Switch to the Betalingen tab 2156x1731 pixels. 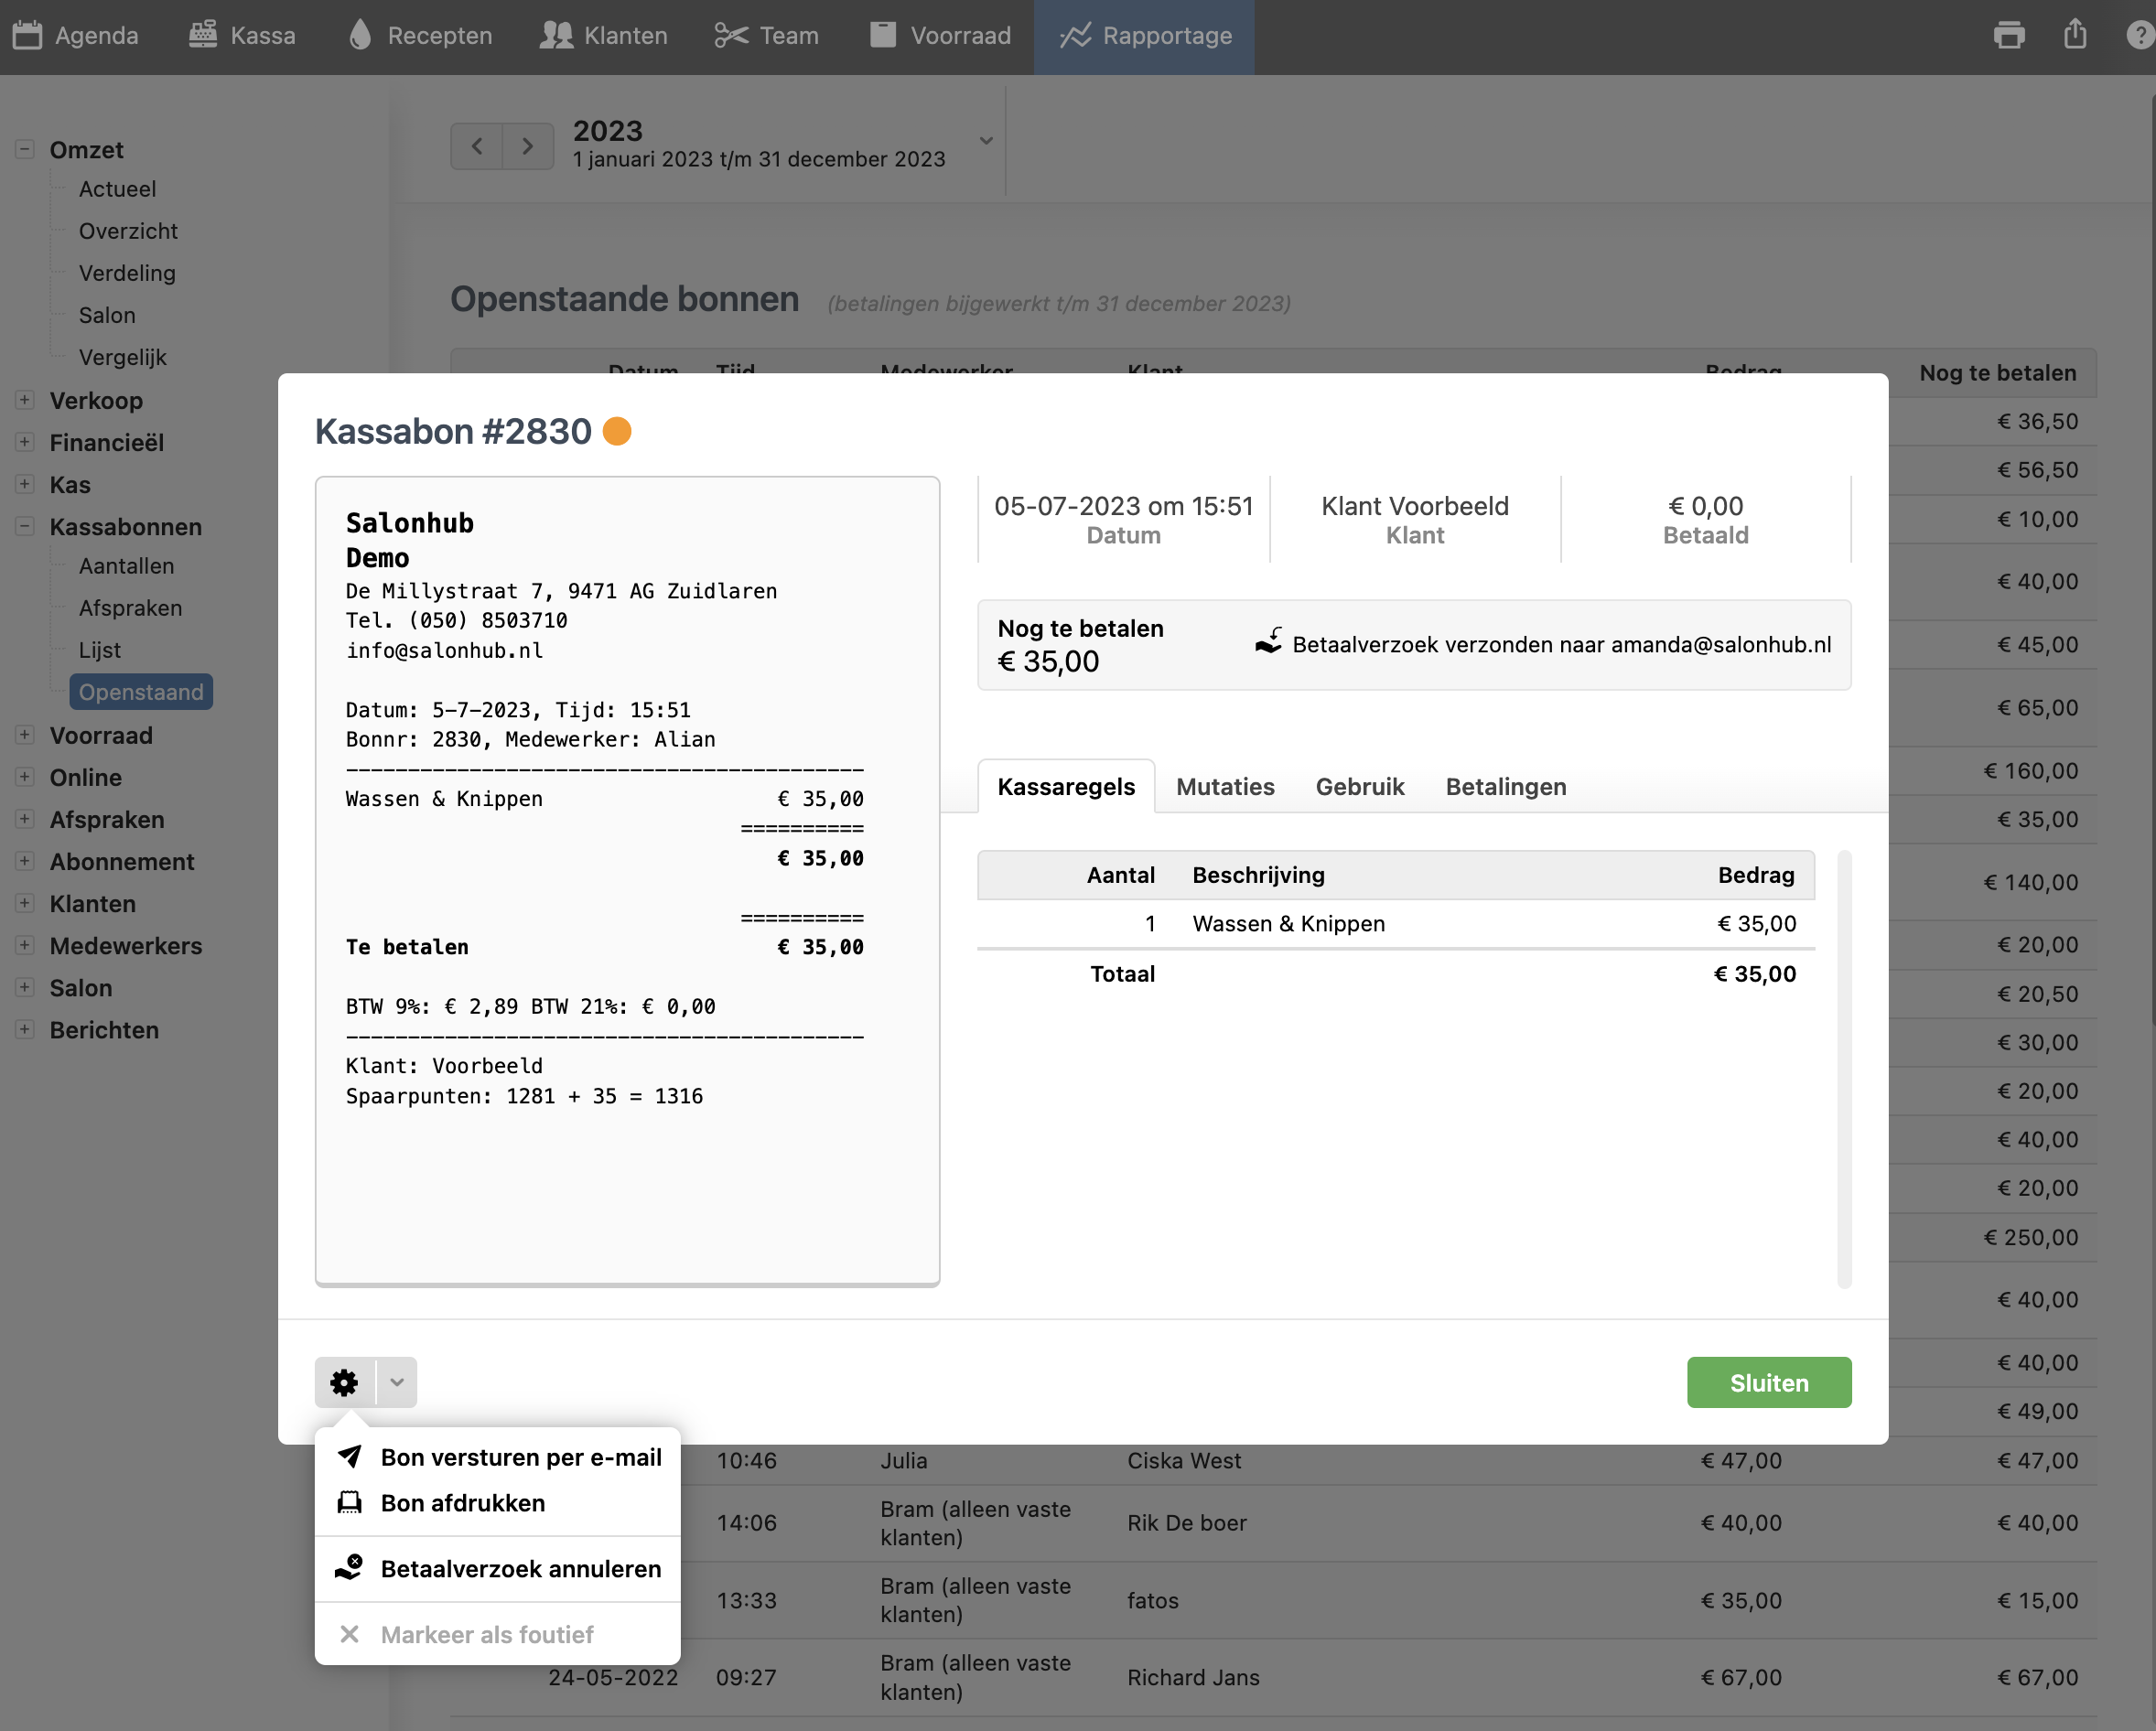[1505, 787]
